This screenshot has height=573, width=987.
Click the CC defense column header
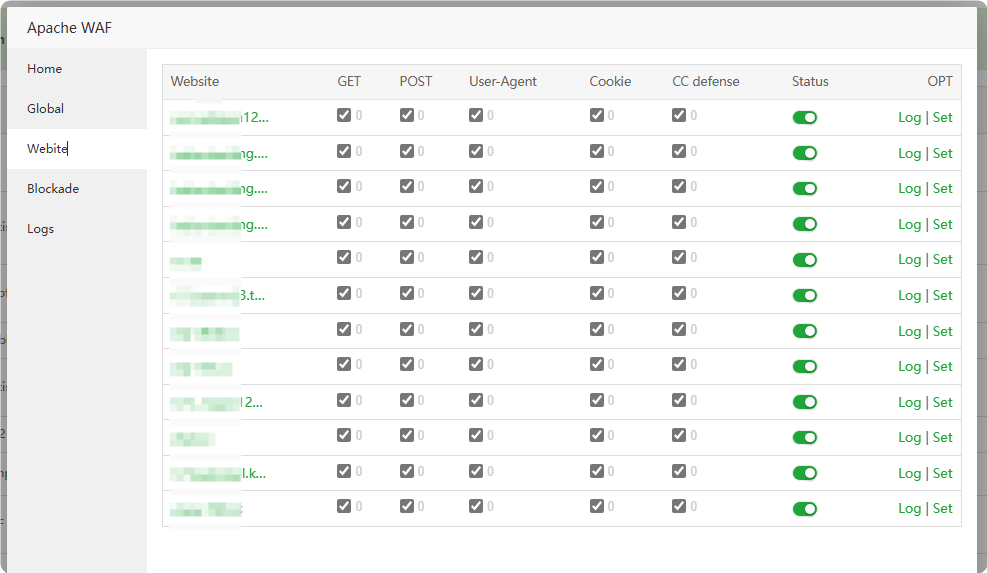point(706,81)
